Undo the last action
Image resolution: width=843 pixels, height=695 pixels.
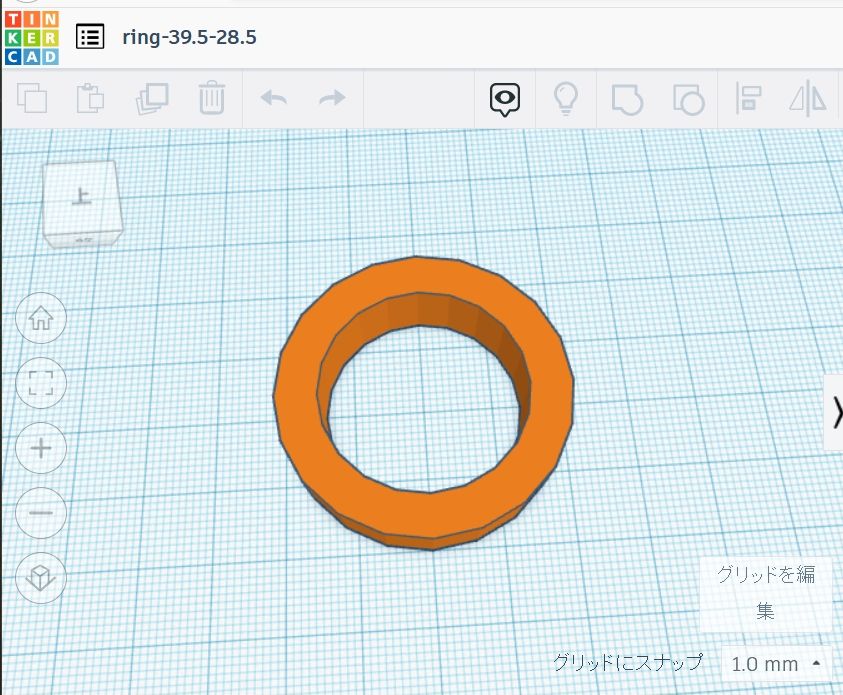click(x=273, y=98)
